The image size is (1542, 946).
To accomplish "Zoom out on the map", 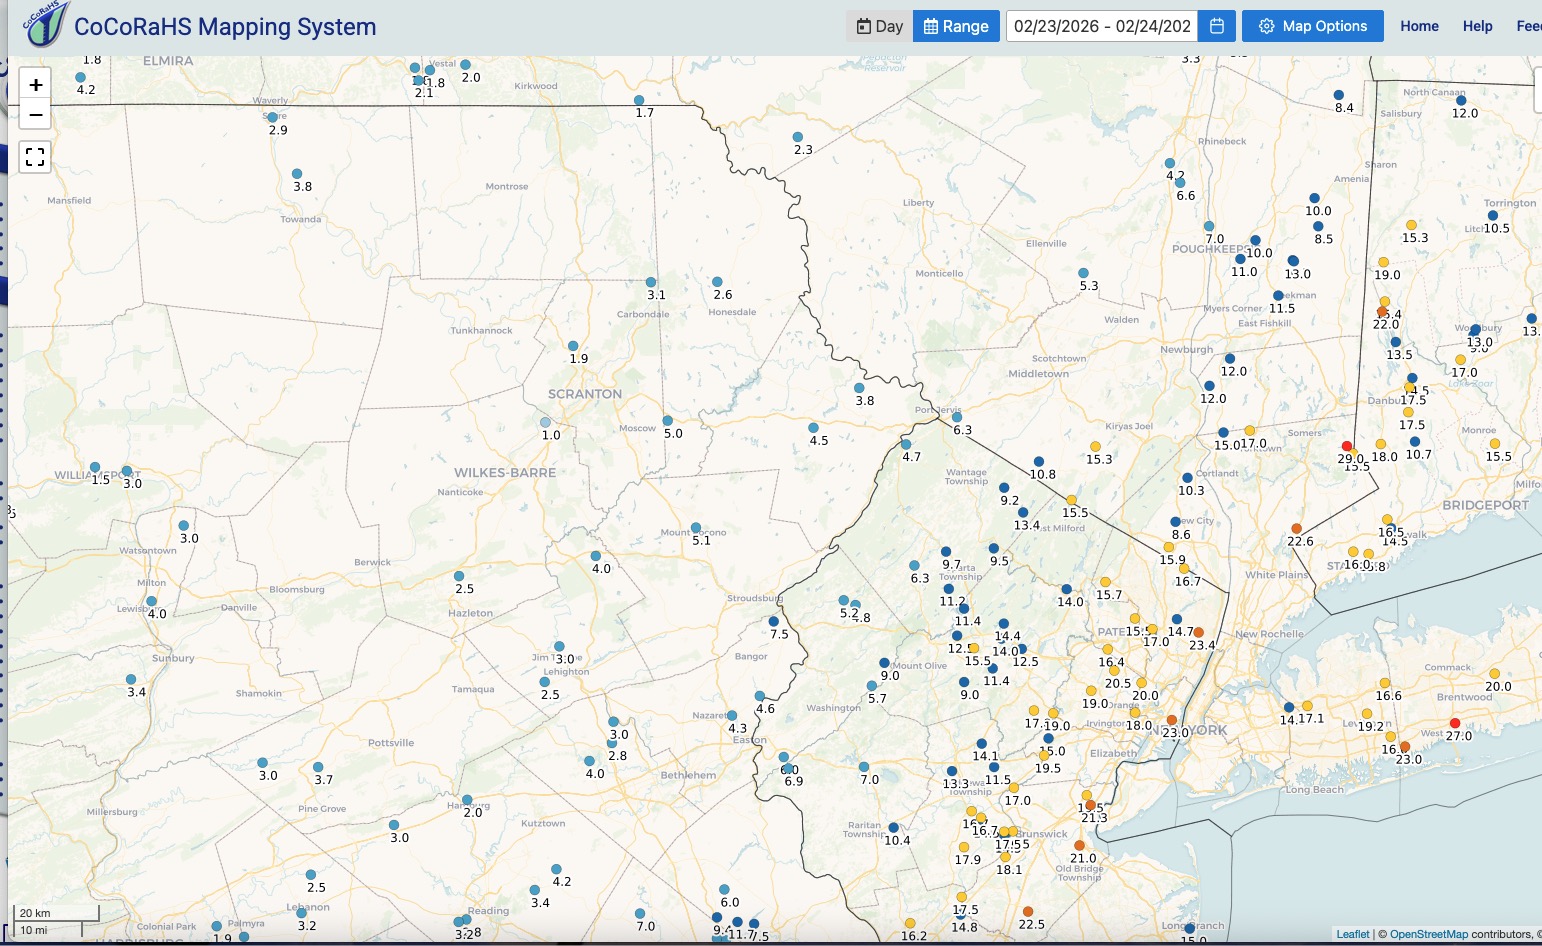I will click(35, 115).
